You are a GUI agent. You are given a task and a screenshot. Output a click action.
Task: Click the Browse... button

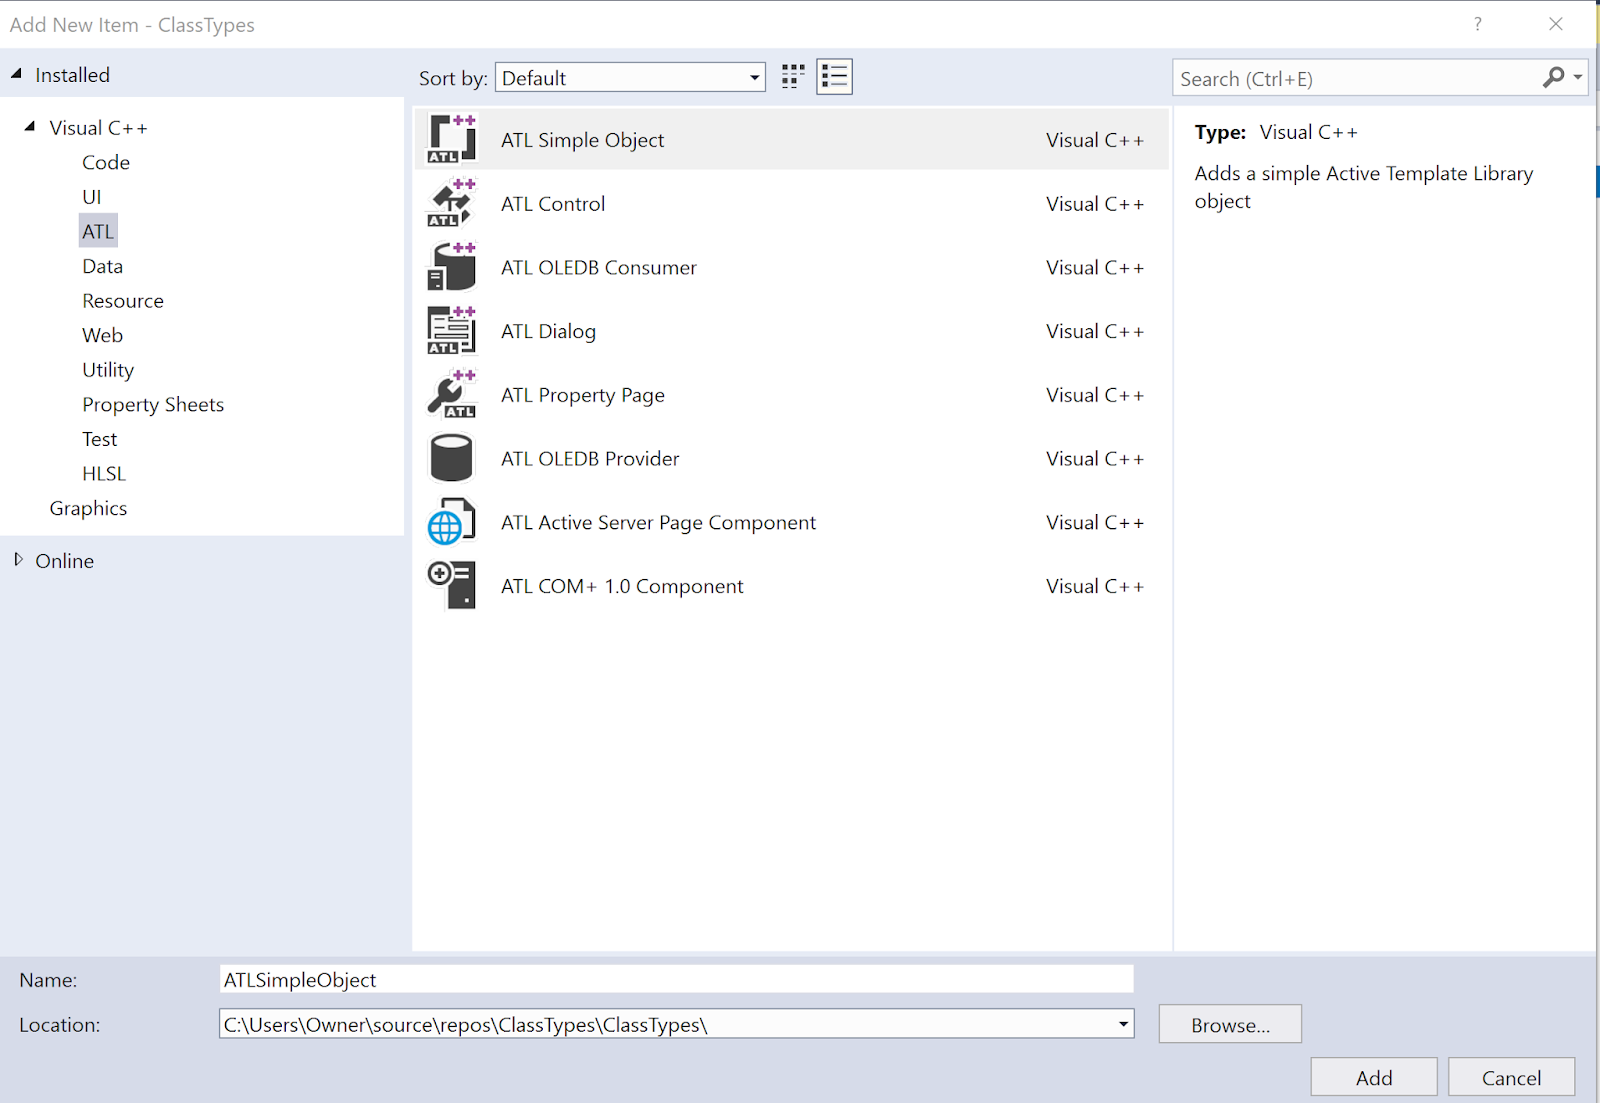(x=1230, y=1024)
